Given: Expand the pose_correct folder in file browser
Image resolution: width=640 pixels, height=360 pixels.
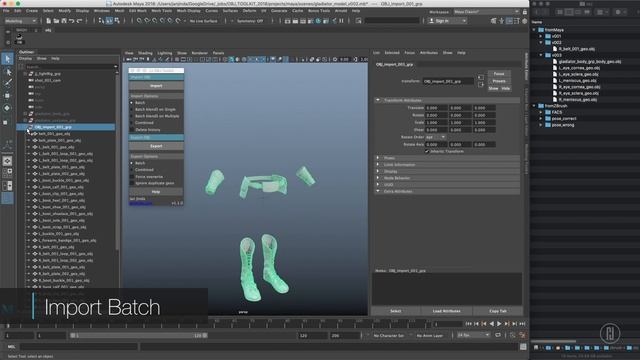Looking at the screenshot, I should [541, 118].
